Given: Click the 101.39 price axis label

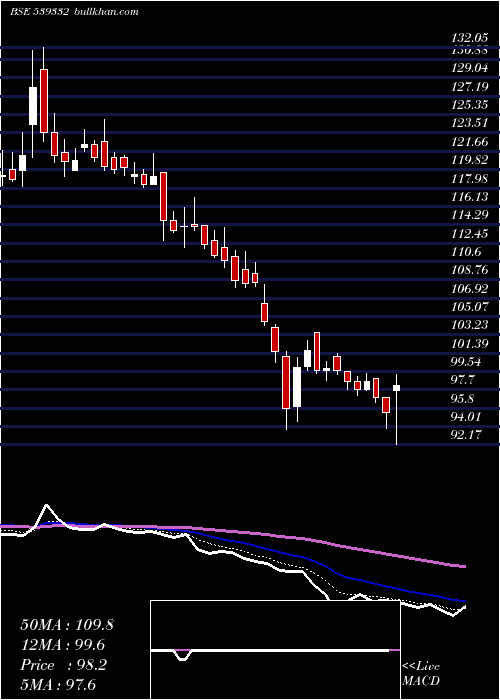Looking at the screenshot, I should click(469, 344).
